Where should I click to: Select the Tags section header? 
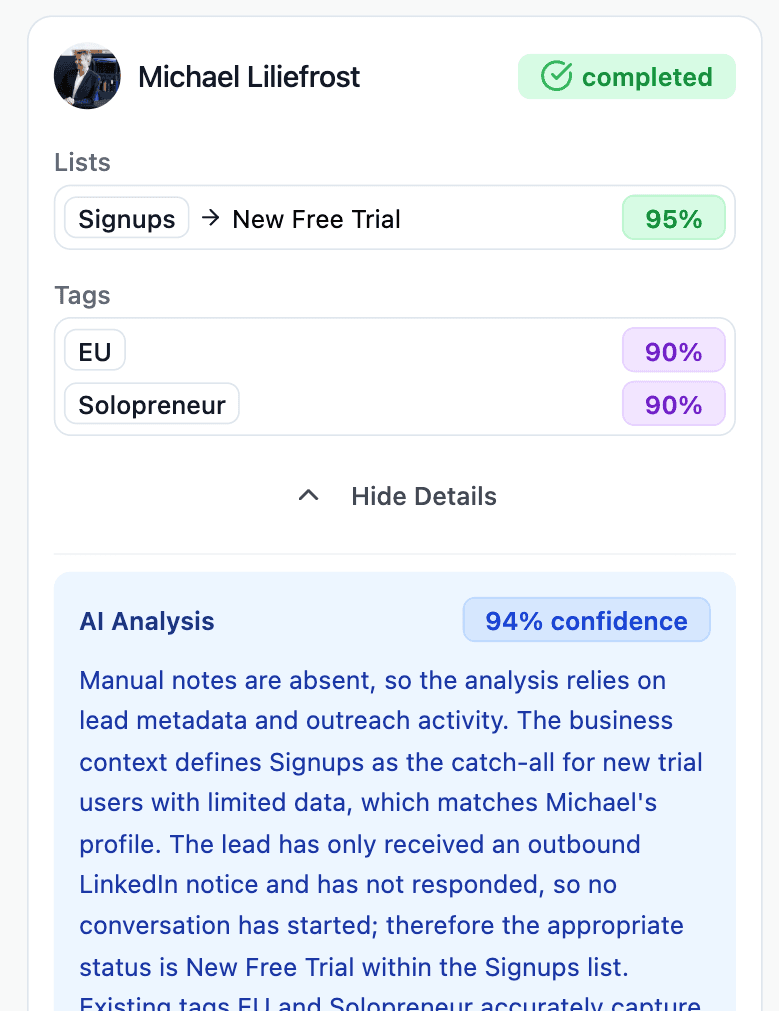82,295
